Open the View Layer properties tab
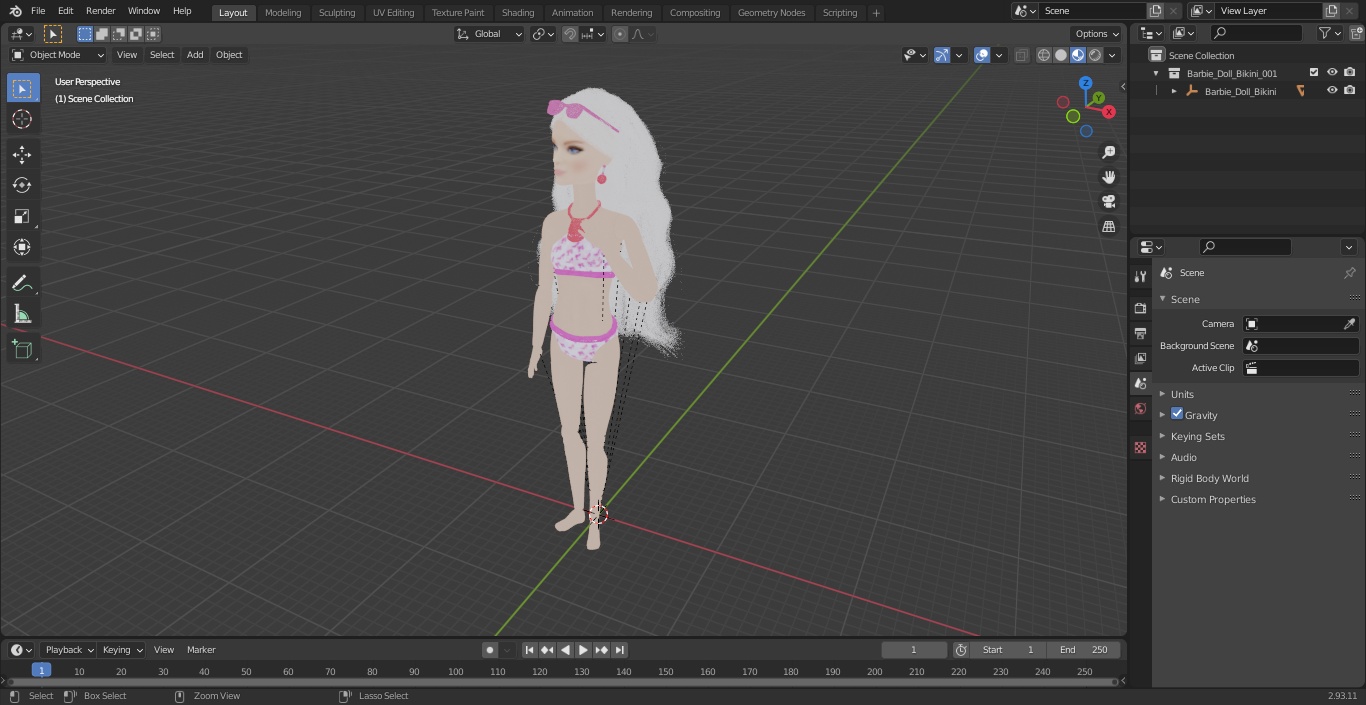This screenshot has width=1366, height=705. click(x=1140, y=358)
